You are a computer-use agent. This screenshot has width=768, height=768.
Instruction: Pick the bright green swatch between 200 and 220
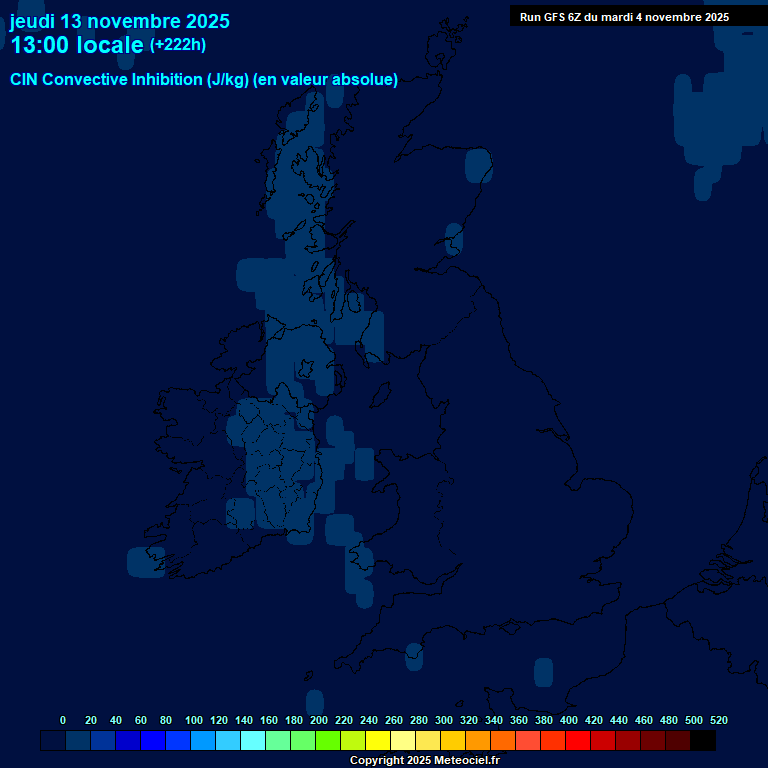point(328,741)
